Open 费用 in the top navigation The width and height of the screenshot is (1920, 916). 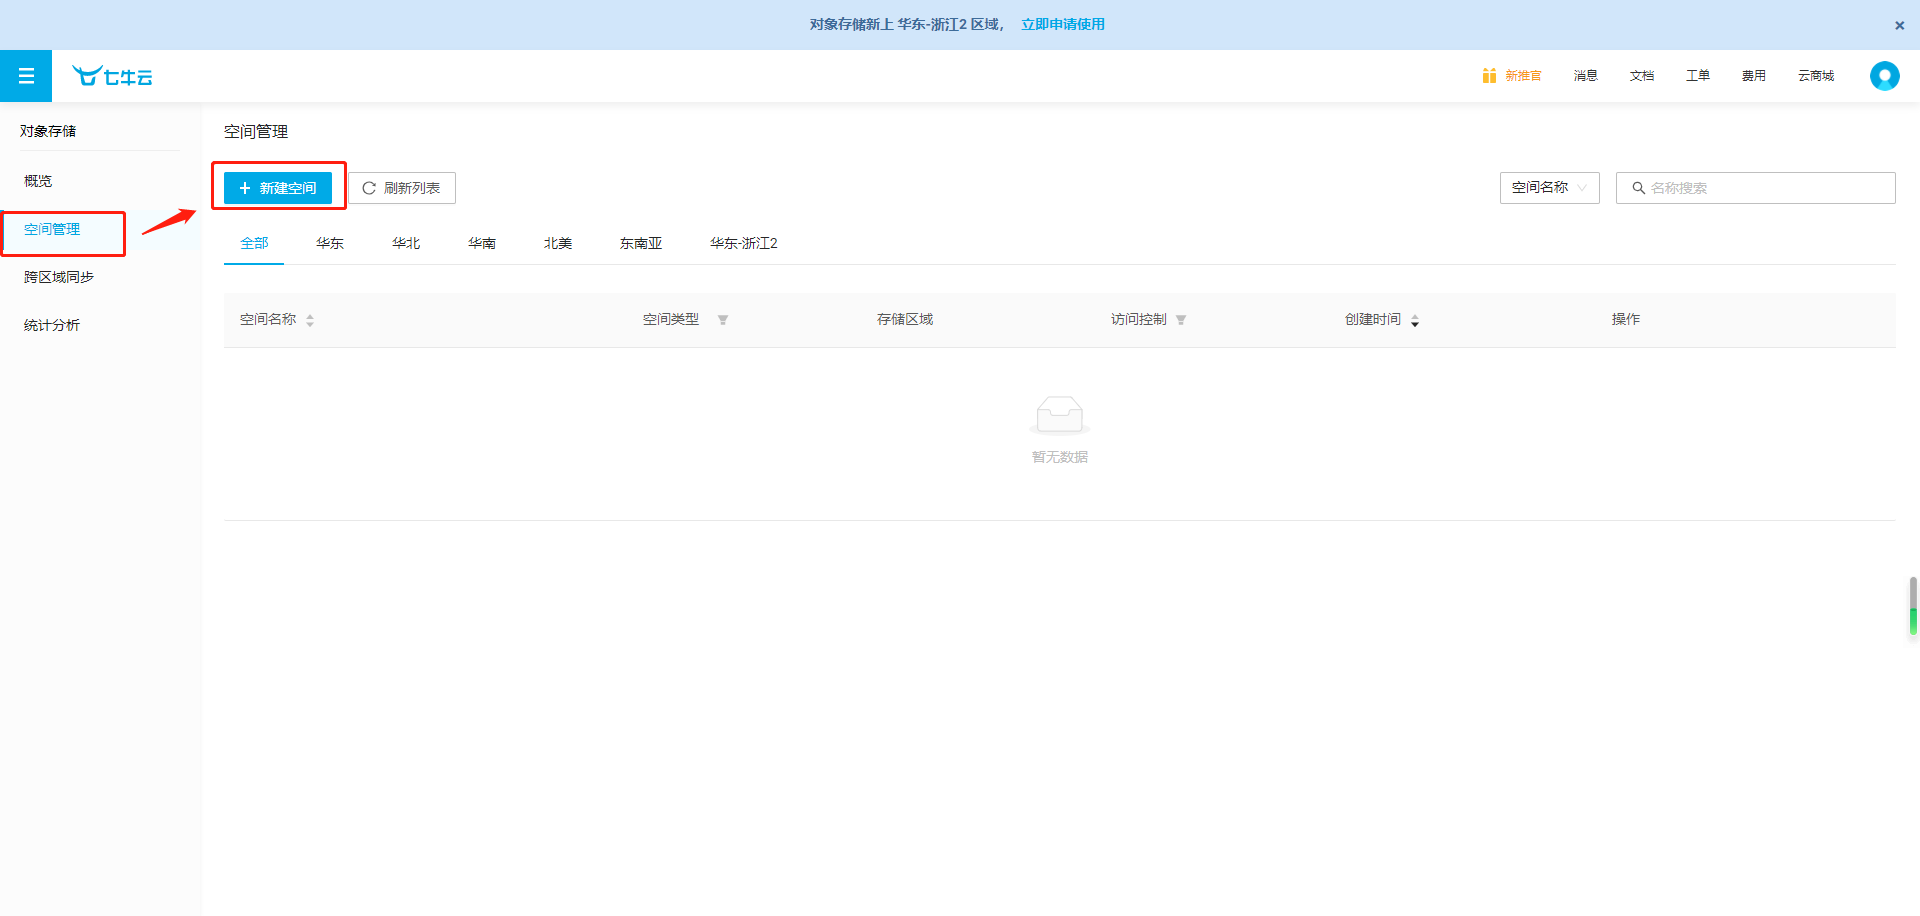pyautogui.click(x=1754, y=76)
